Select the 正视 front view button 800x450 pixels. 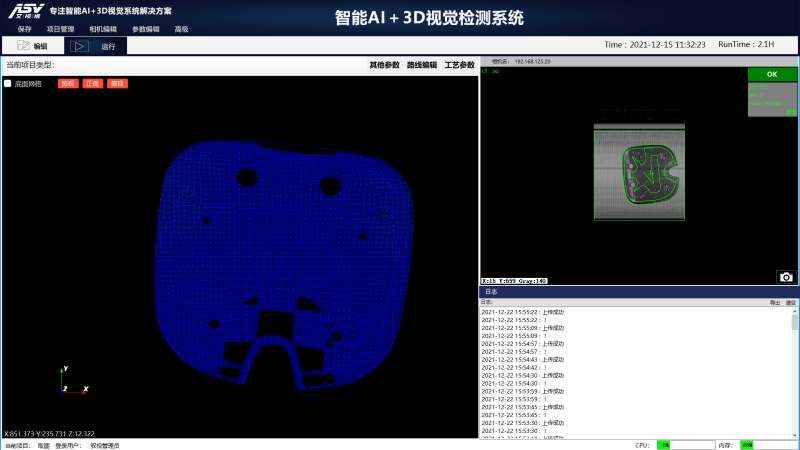tap(93, 84)
